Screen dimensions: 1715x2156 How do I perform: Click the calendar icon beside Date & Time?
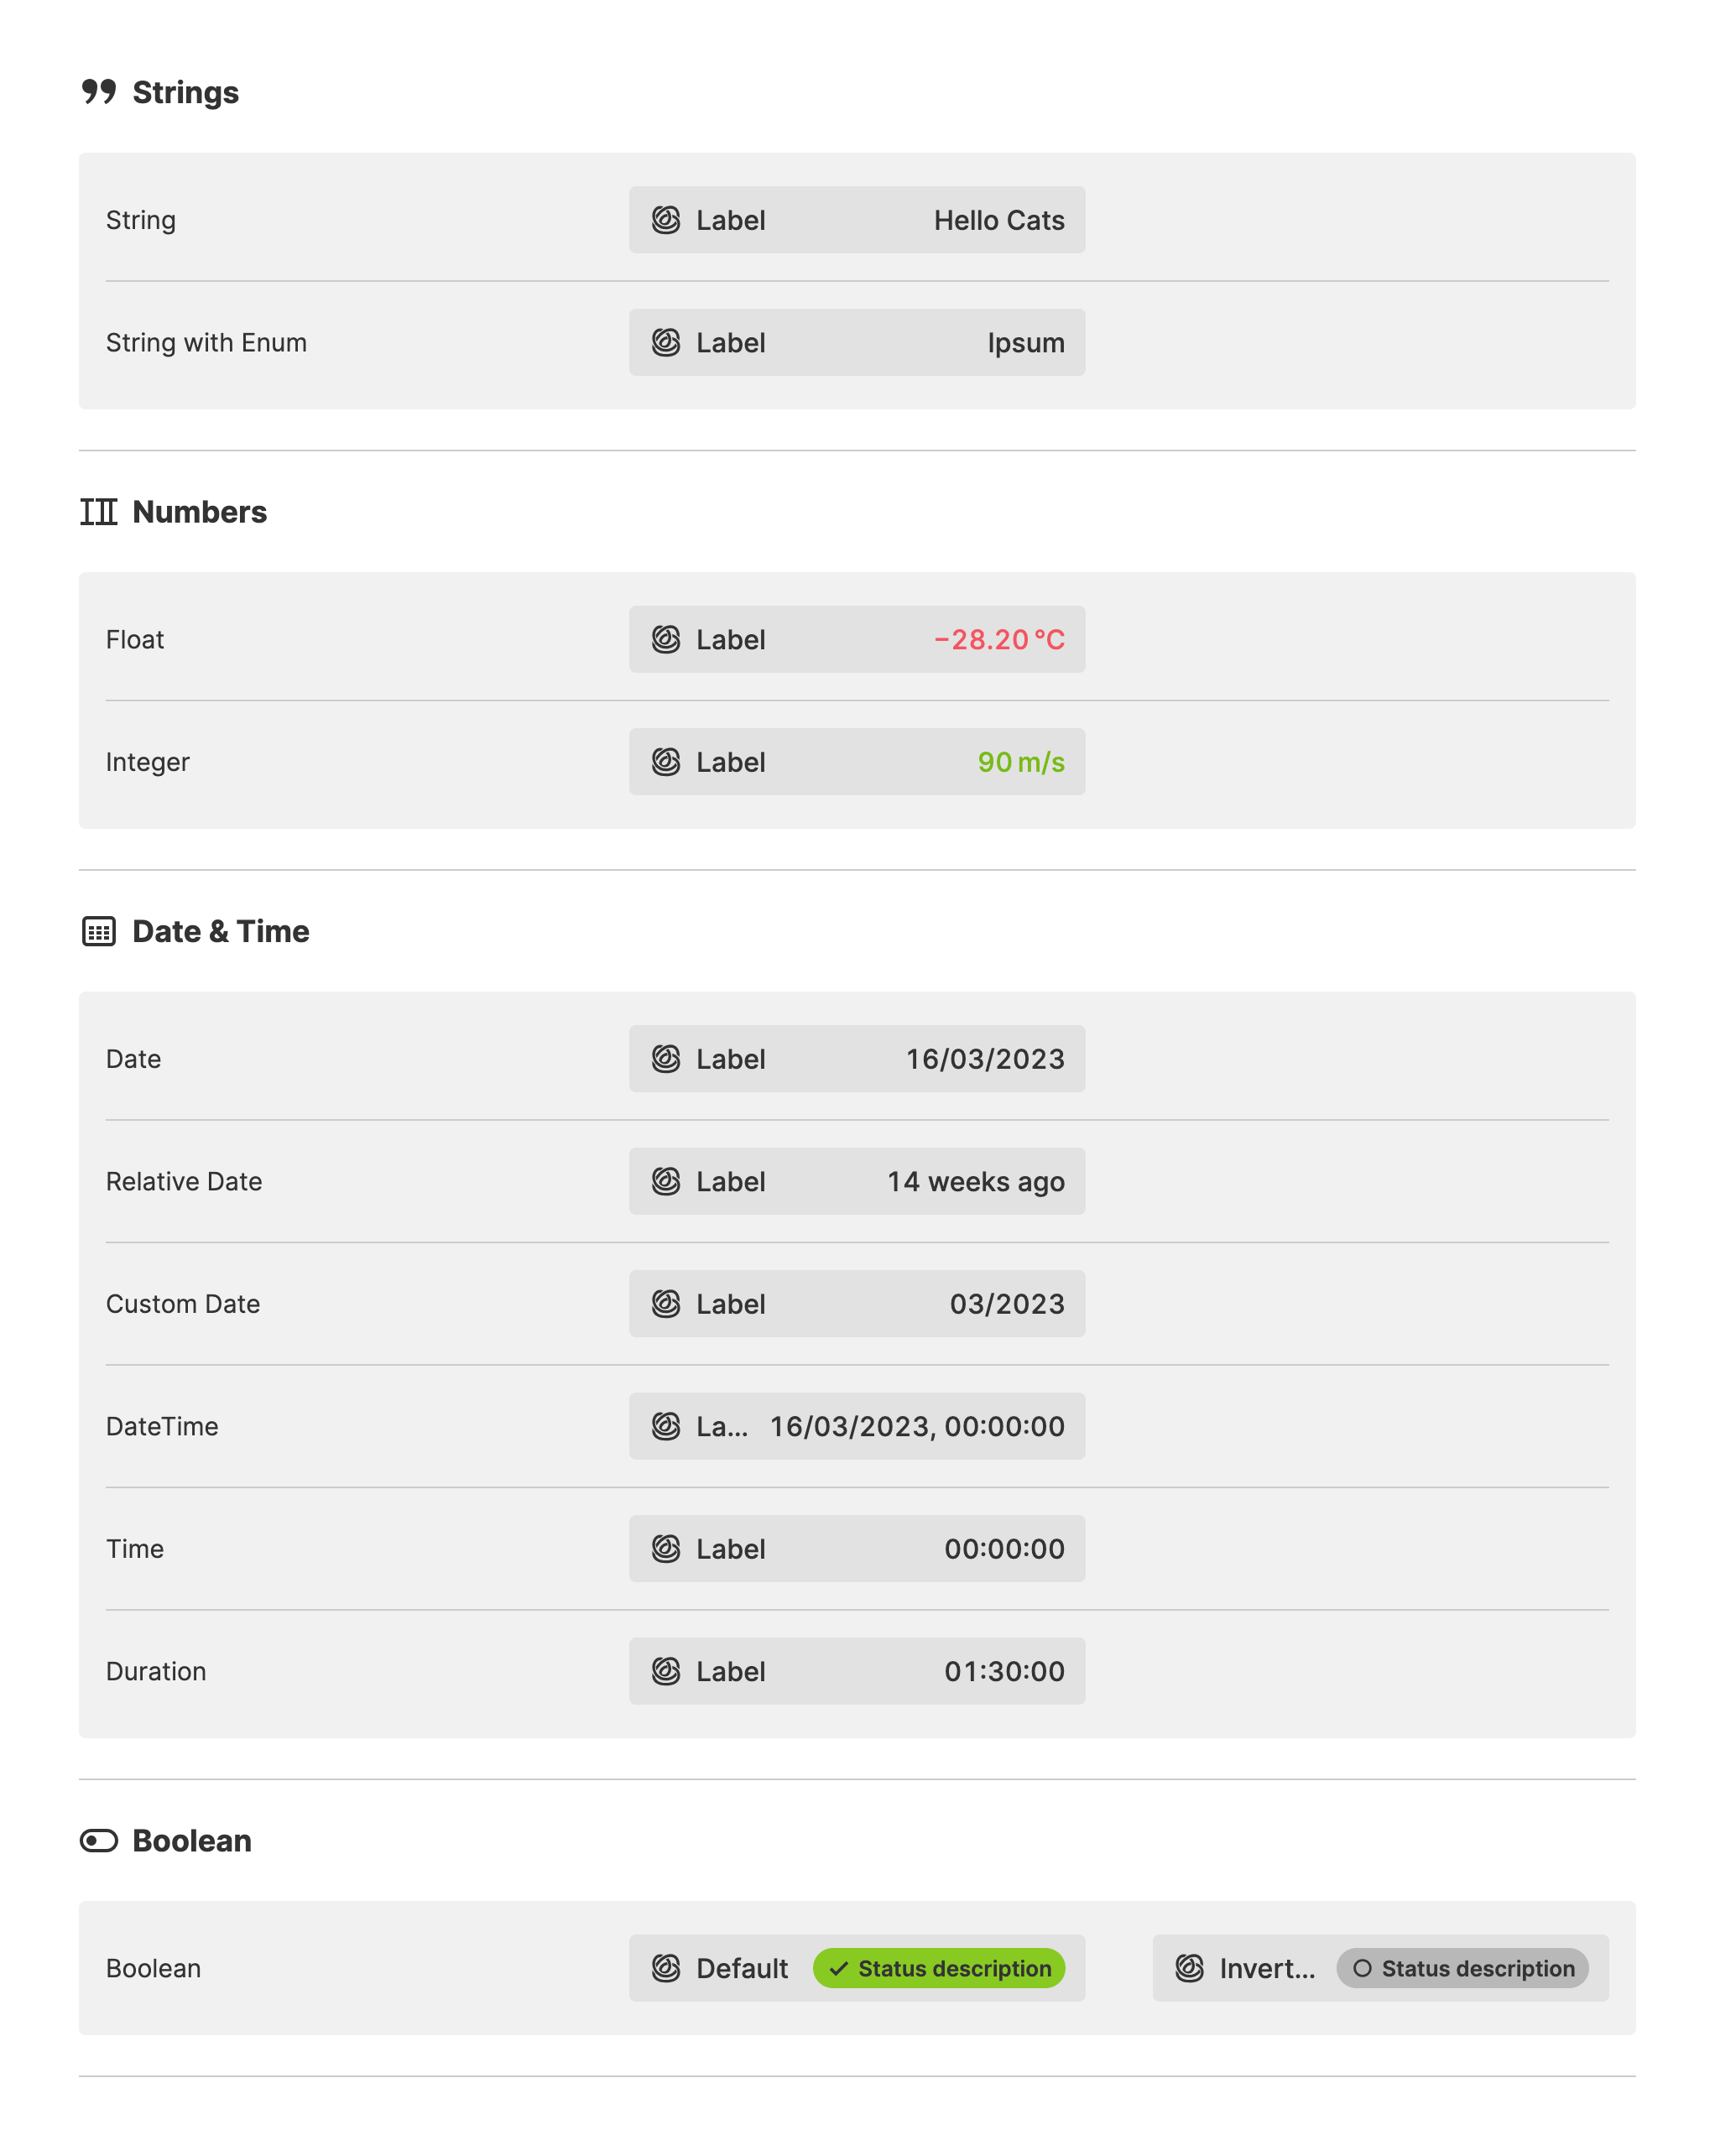[x=99, y=931]
